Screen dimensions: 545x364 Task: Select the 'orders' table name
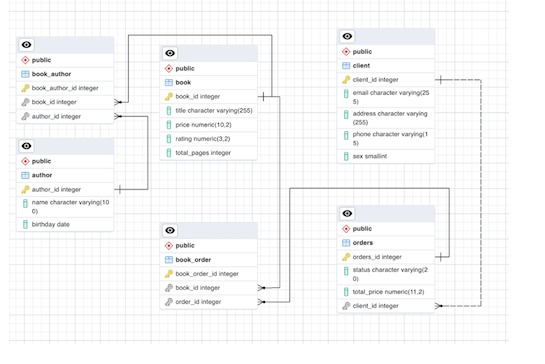(x=363, y=243)
